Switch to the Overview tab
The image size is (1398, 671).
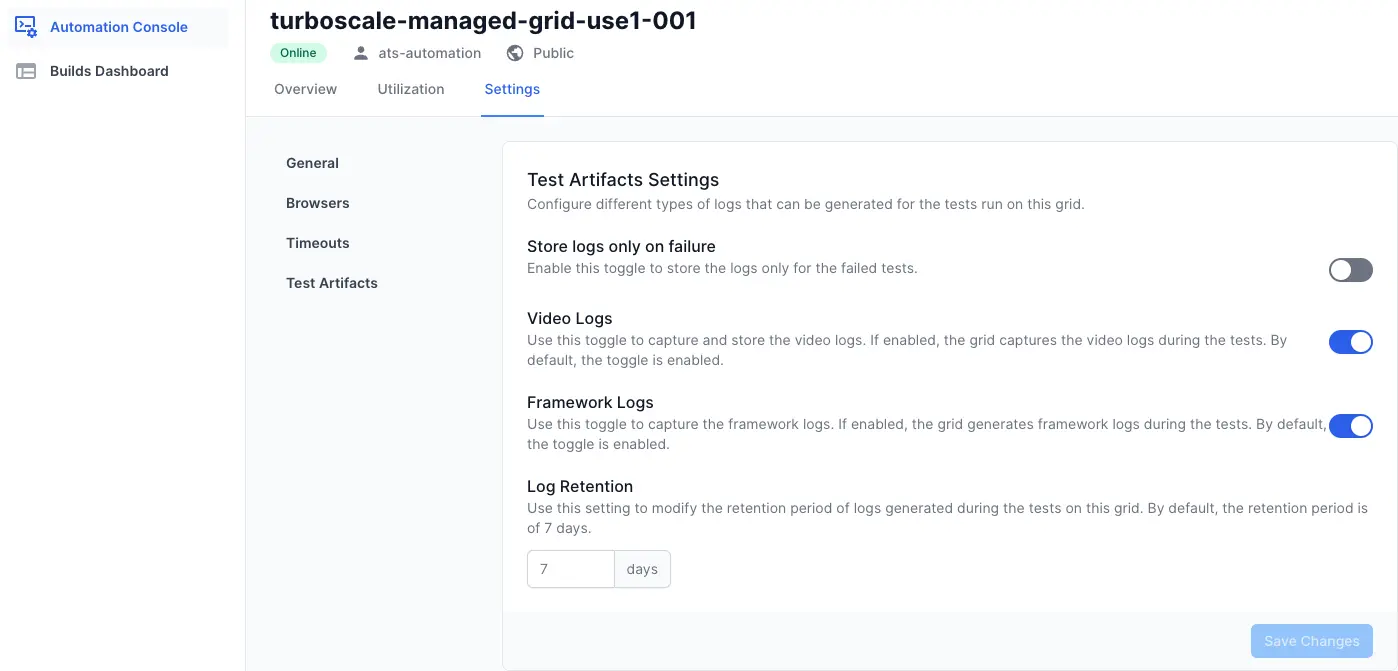click(305, 89)
